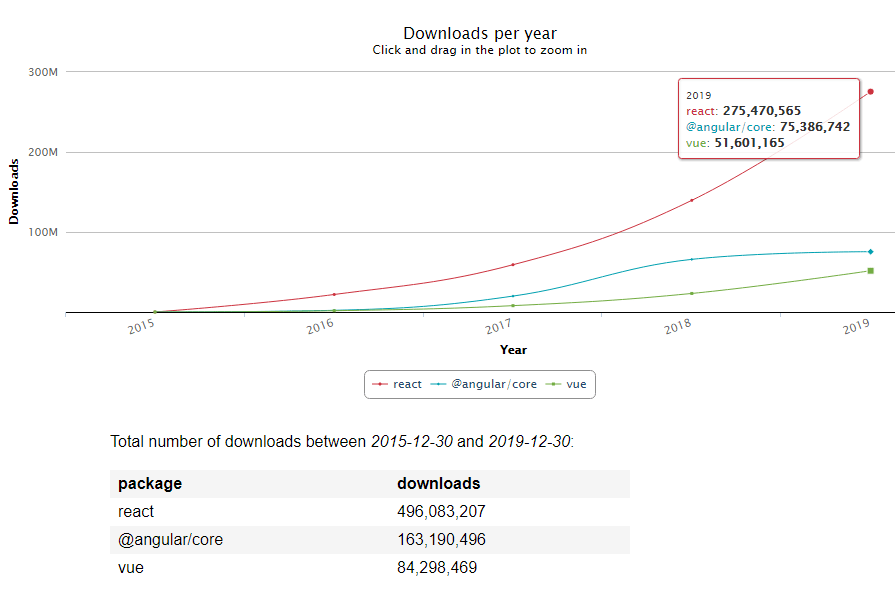Viewport: 895px width, 600px height.
Task: Click the react 2017 data point
Action: 512,264
